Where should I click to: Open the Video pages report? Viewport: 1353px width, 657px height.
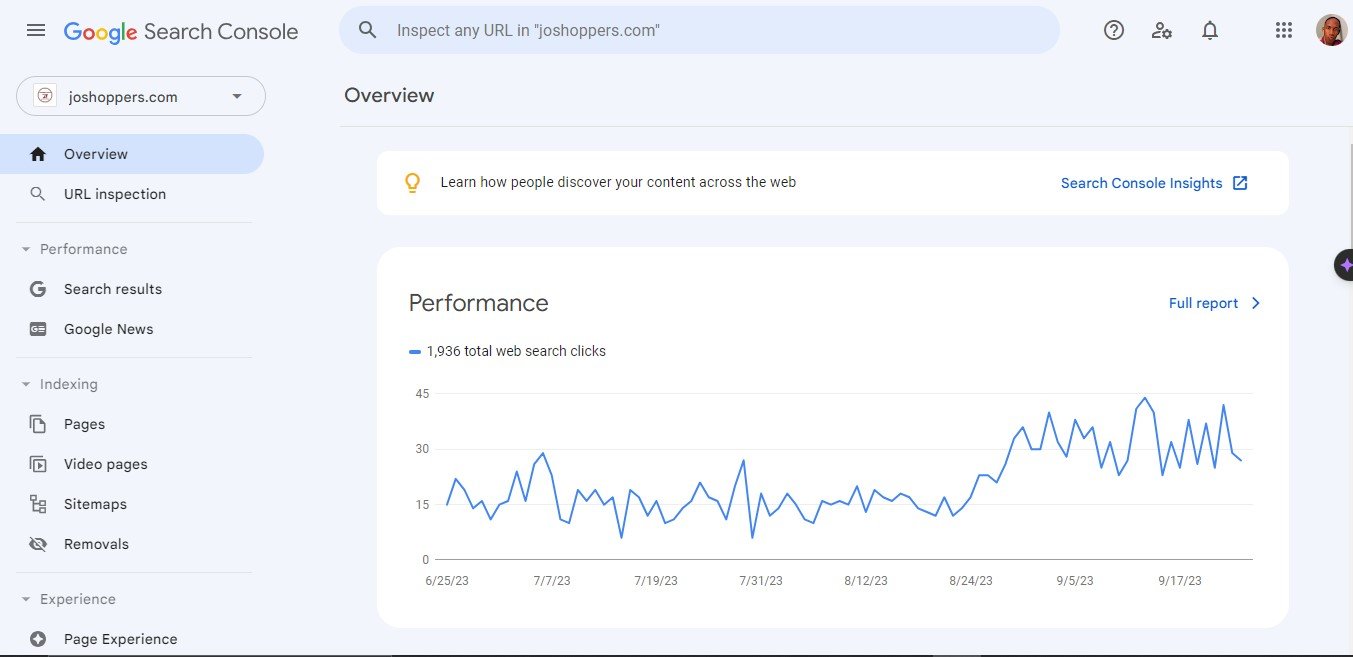pyautogui.click(x=132, y=464)
